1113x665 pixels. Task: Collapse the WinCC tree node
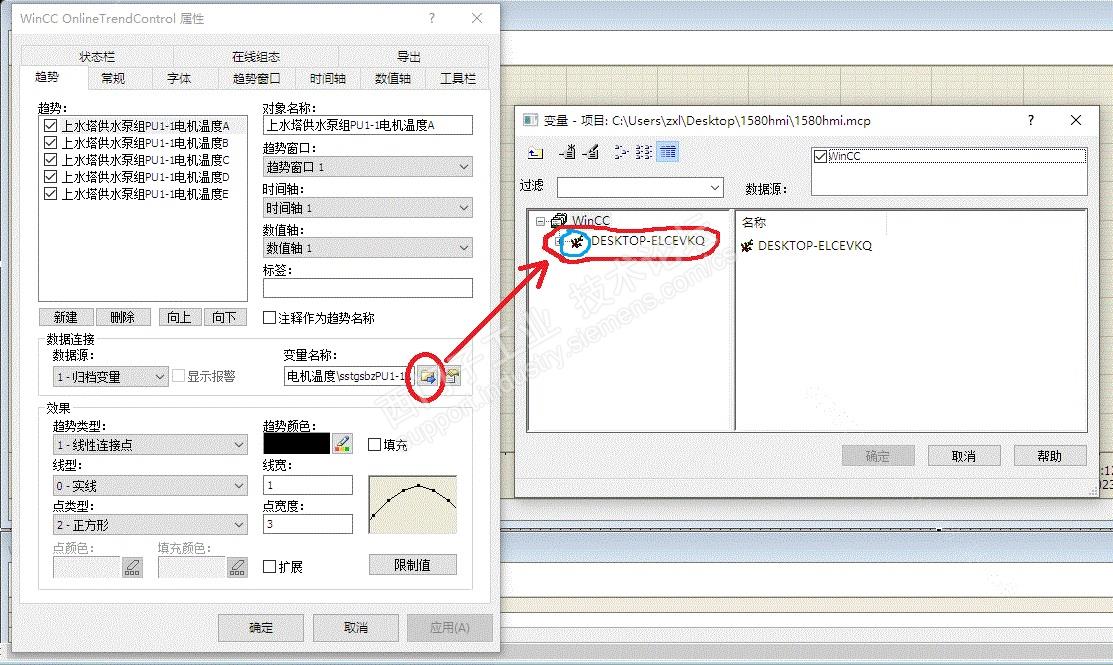(540, 221)
